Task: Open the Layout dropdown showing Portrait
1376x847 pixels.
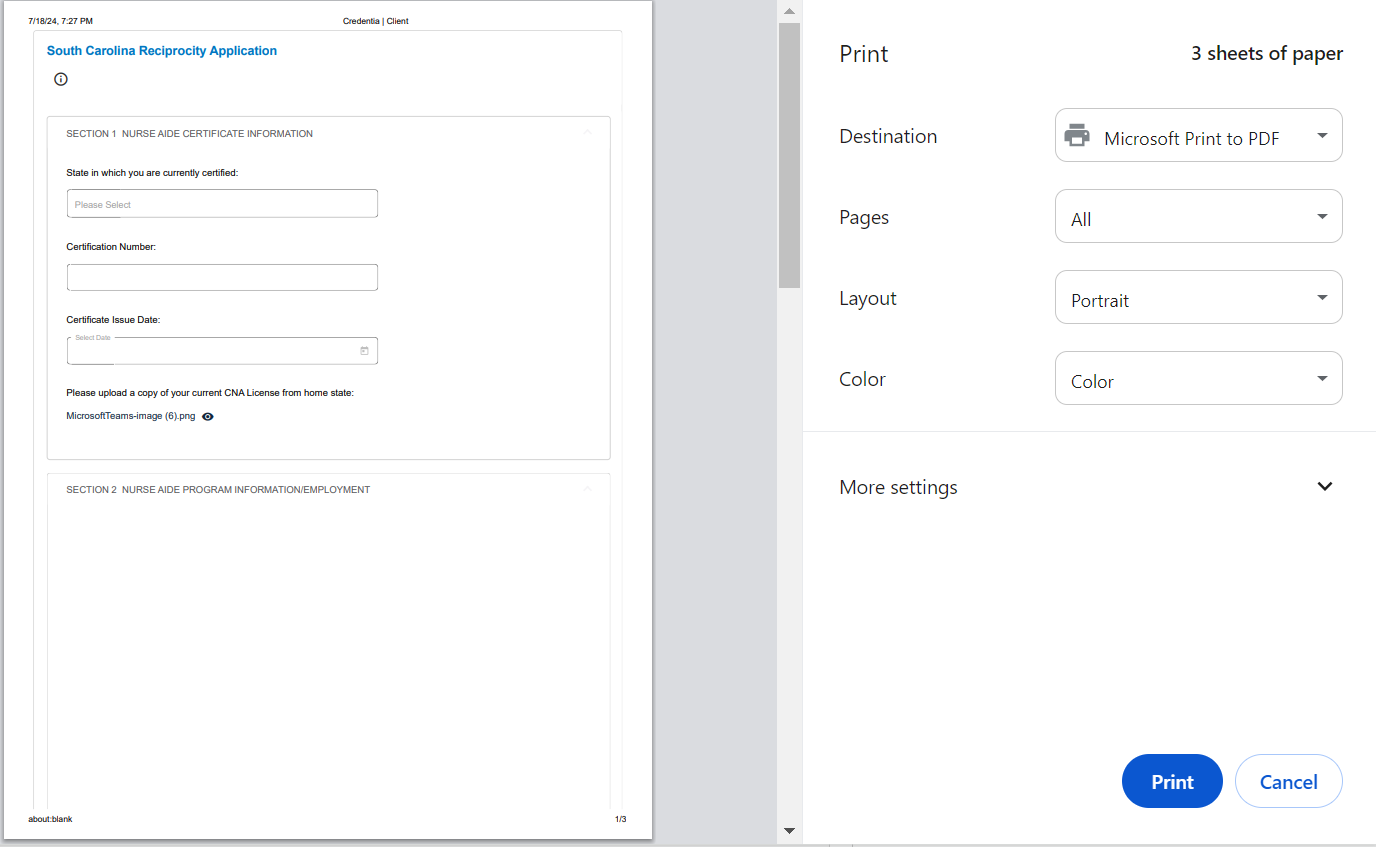Action: (x=1198, y=298)
